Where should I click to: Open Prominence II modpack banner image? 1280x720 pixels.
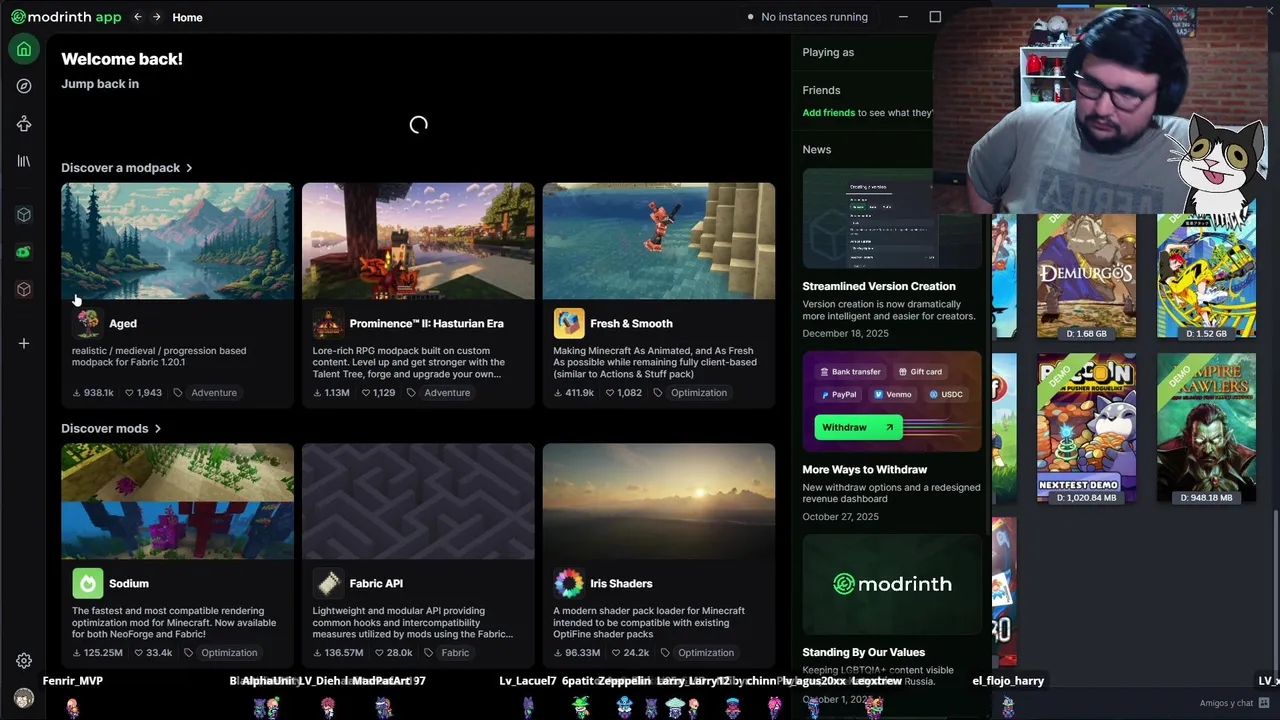pos(418,240)
